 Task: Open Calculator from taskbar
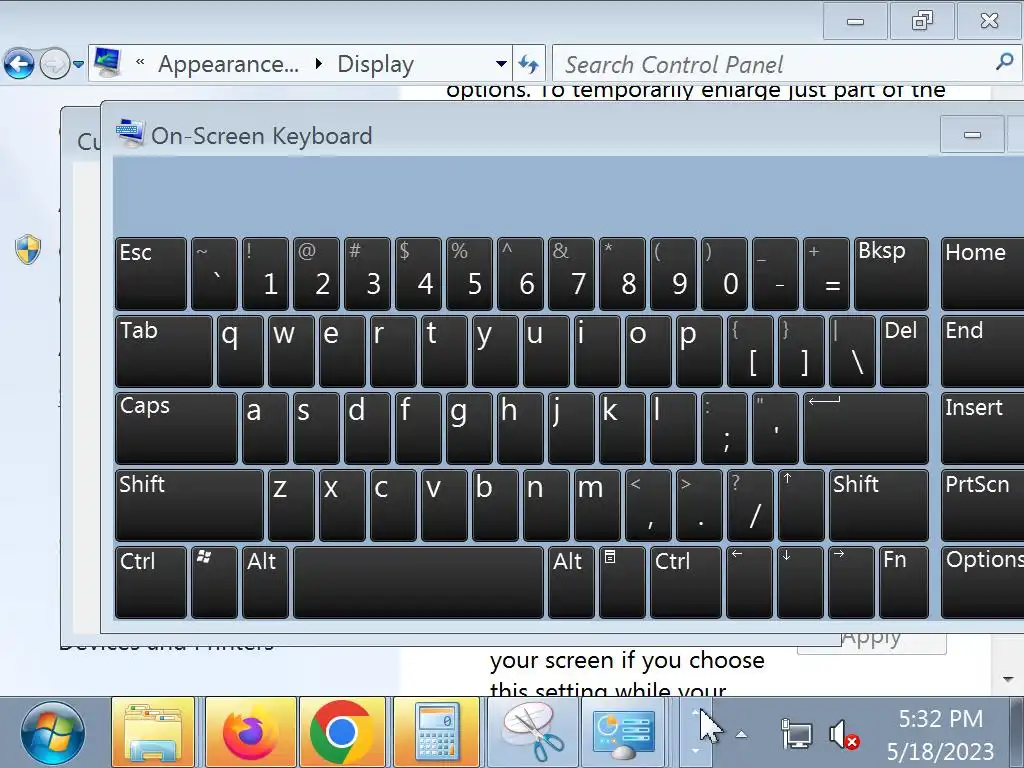tap(437, 733)
